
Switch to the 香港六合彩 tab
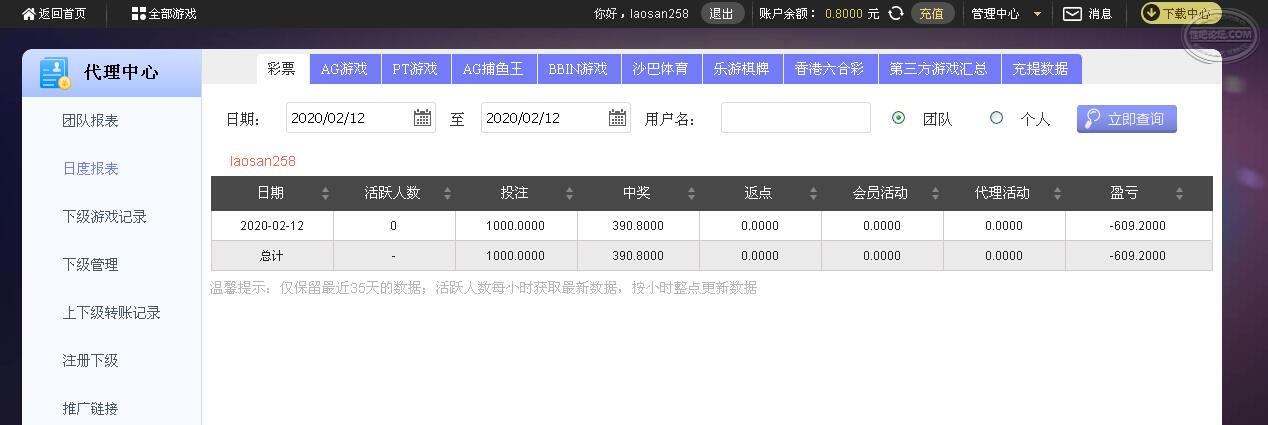(829, 68)
